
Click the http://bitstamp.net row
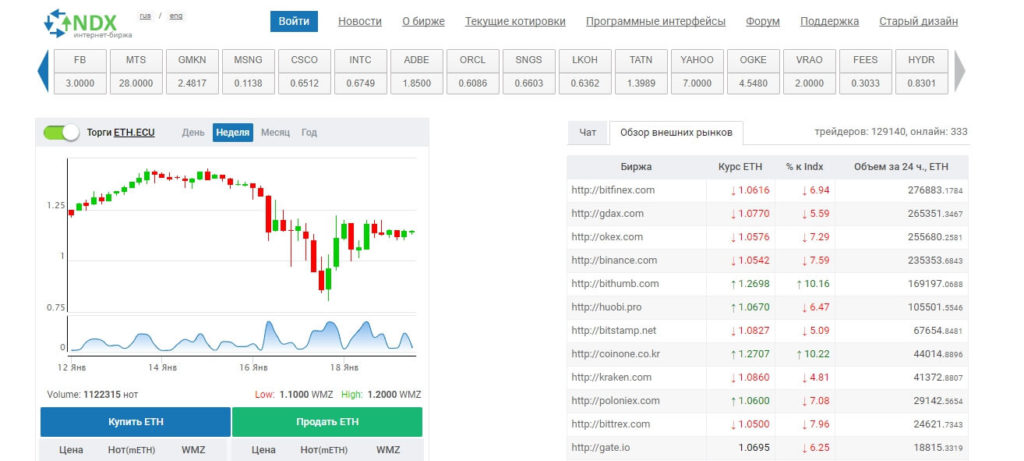click(768, 330)
